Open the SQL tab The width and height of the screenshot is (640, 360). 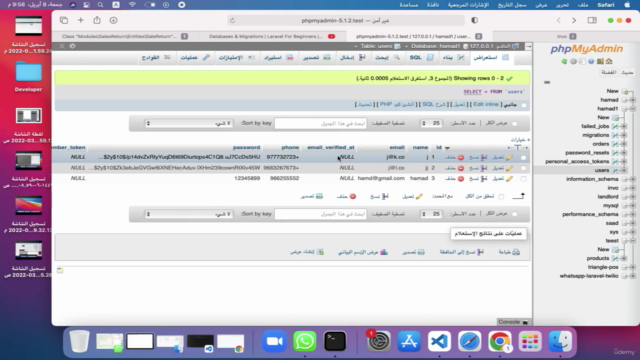coord(421,58)
